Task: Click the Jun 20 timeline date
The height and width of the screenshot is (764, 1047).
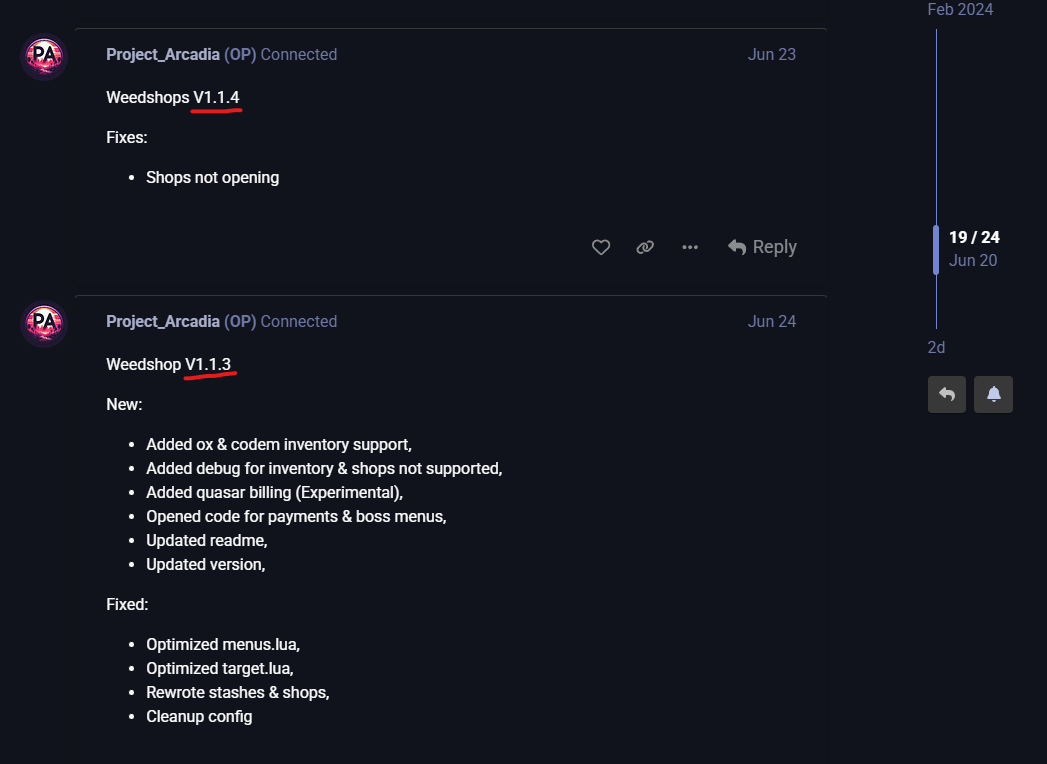Action: (x=973, y=260)
